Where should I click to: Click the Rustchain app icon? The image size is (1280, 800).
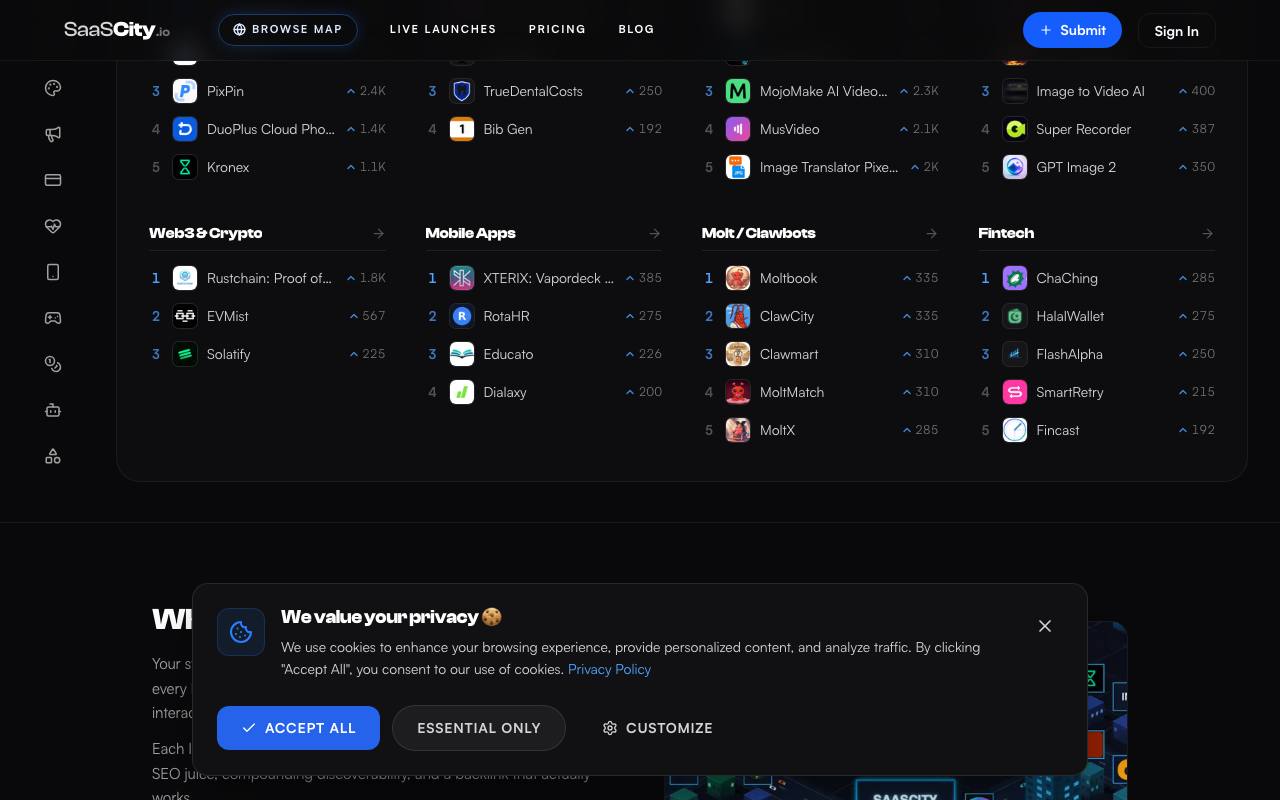coord(185,278)
